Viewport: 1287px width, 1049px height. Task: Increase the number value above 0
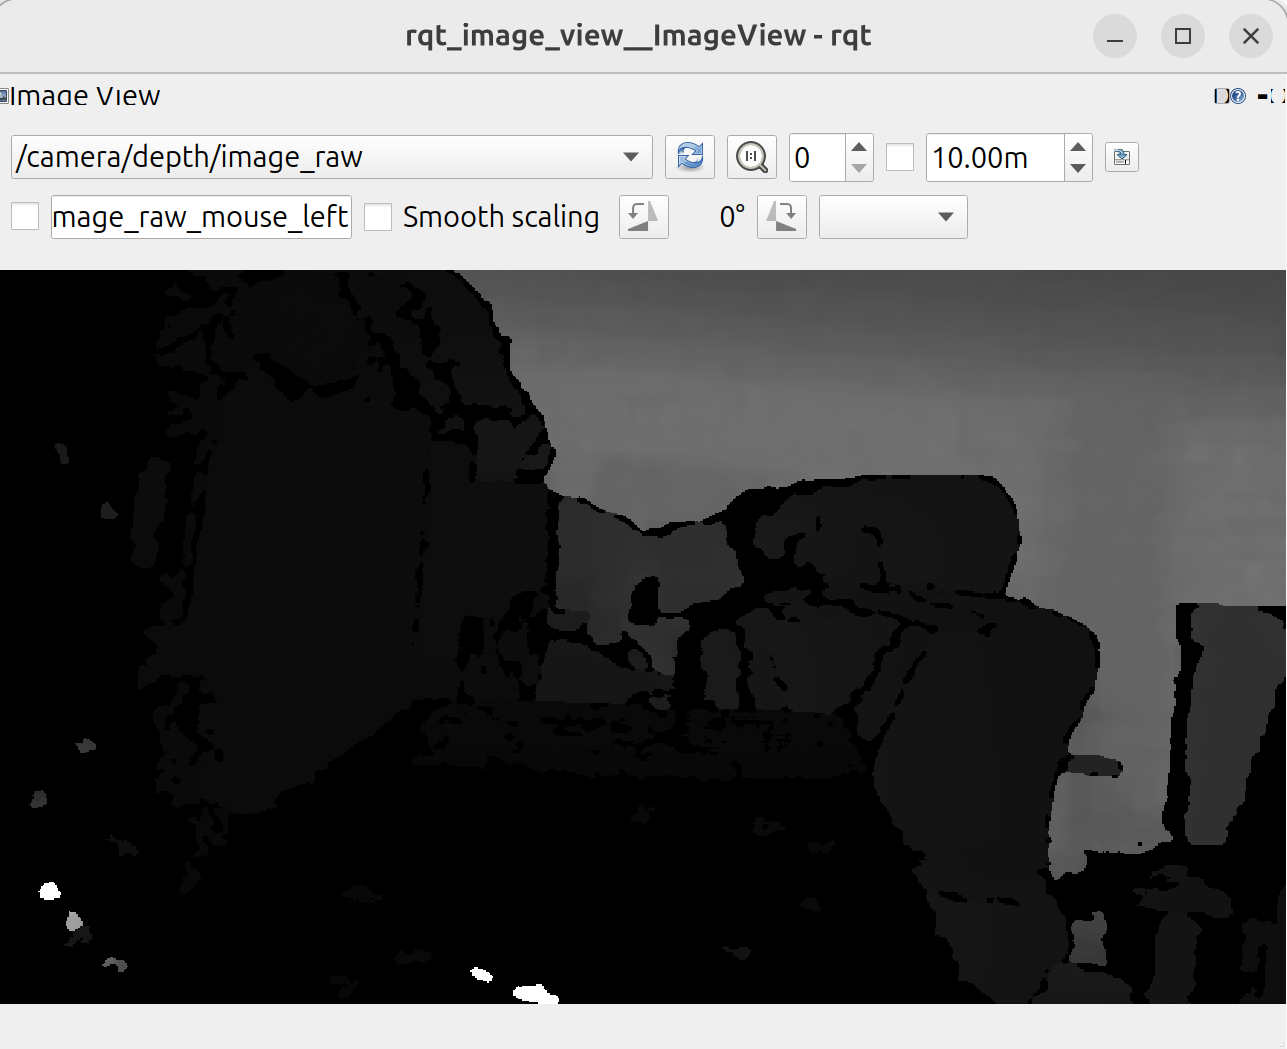click(859, 147)
